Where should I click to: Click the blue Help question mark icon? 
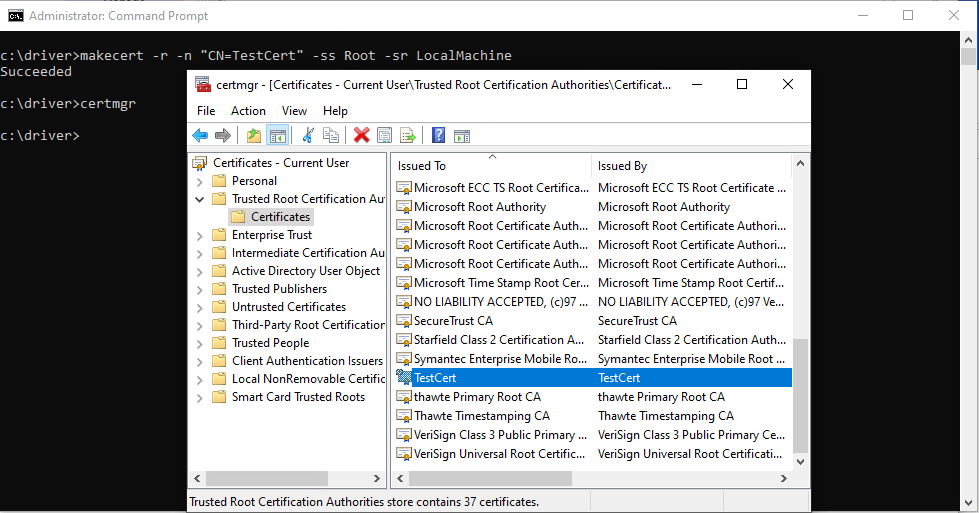[x=438, y=135]
